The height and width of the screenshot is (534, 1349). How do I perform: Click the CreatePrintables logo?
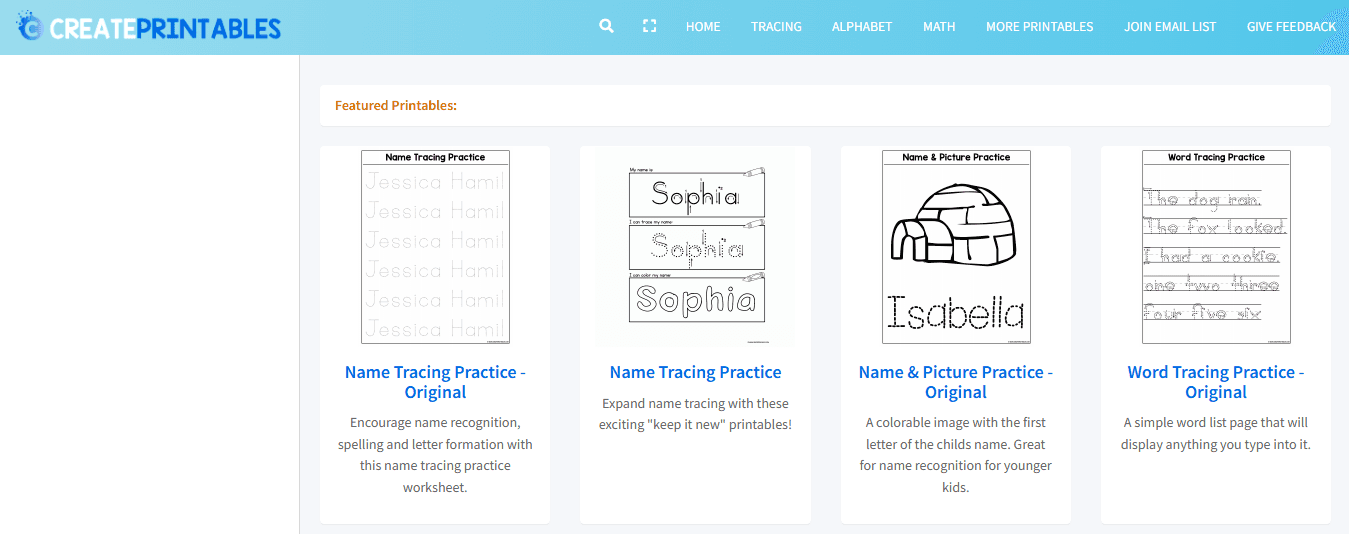(149, 27)
